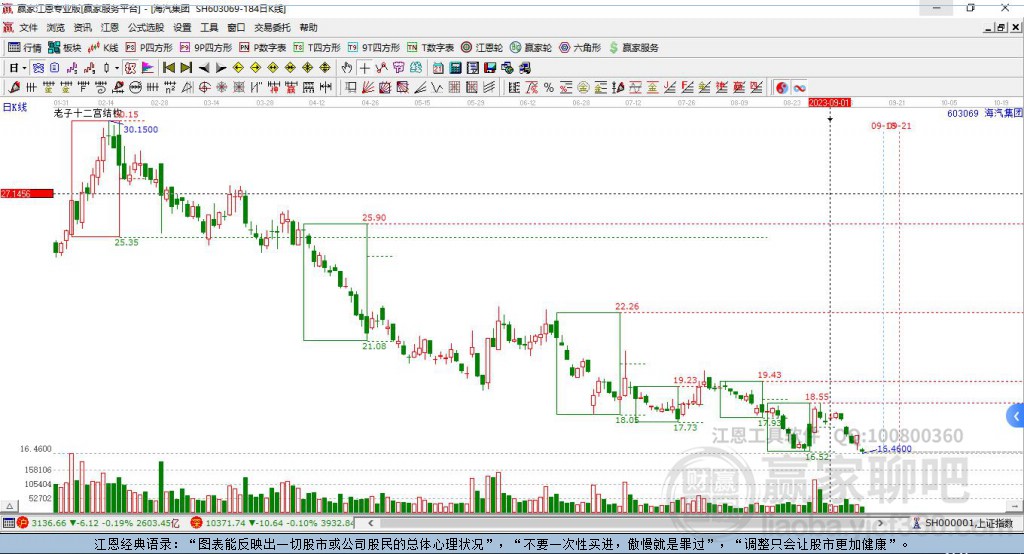This screenshot has width=1024, height=554.
Task: Switch to K线 chart view
Action: point(103,48)
